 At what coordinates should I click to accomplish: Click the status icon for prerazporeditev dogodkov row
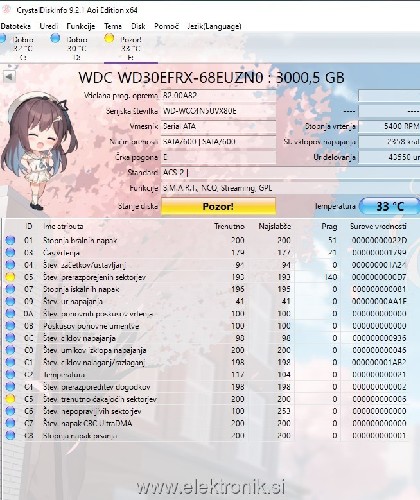[x=10, y=387]
